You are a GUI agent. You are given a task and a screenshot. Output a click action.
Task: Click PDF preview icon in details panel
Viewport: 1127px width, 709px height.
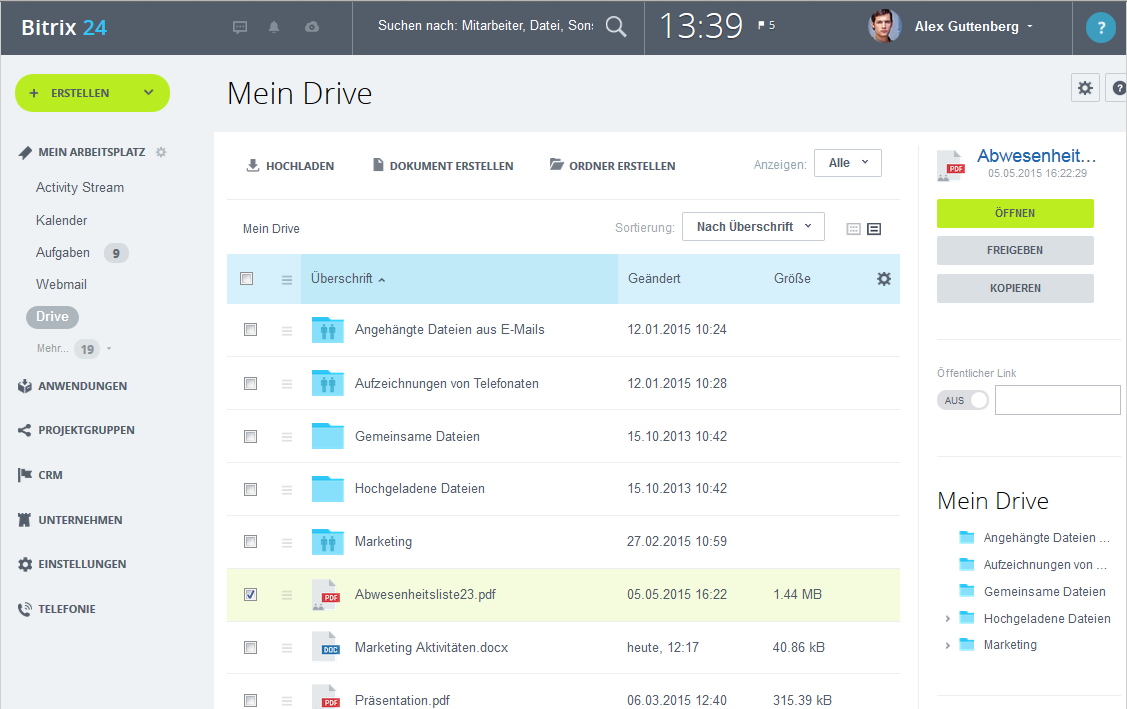(x=952, y=165)
